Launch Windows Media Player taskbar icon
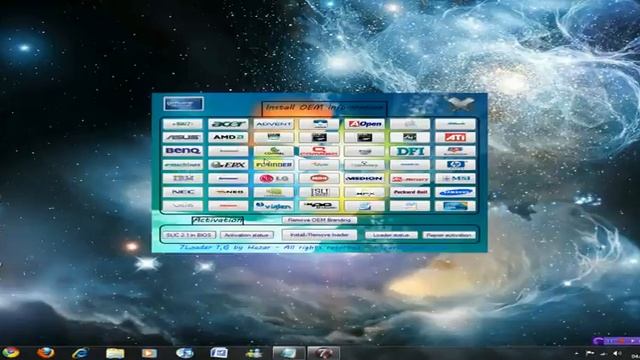The image size is (640, 360). [x=149, y=353]
